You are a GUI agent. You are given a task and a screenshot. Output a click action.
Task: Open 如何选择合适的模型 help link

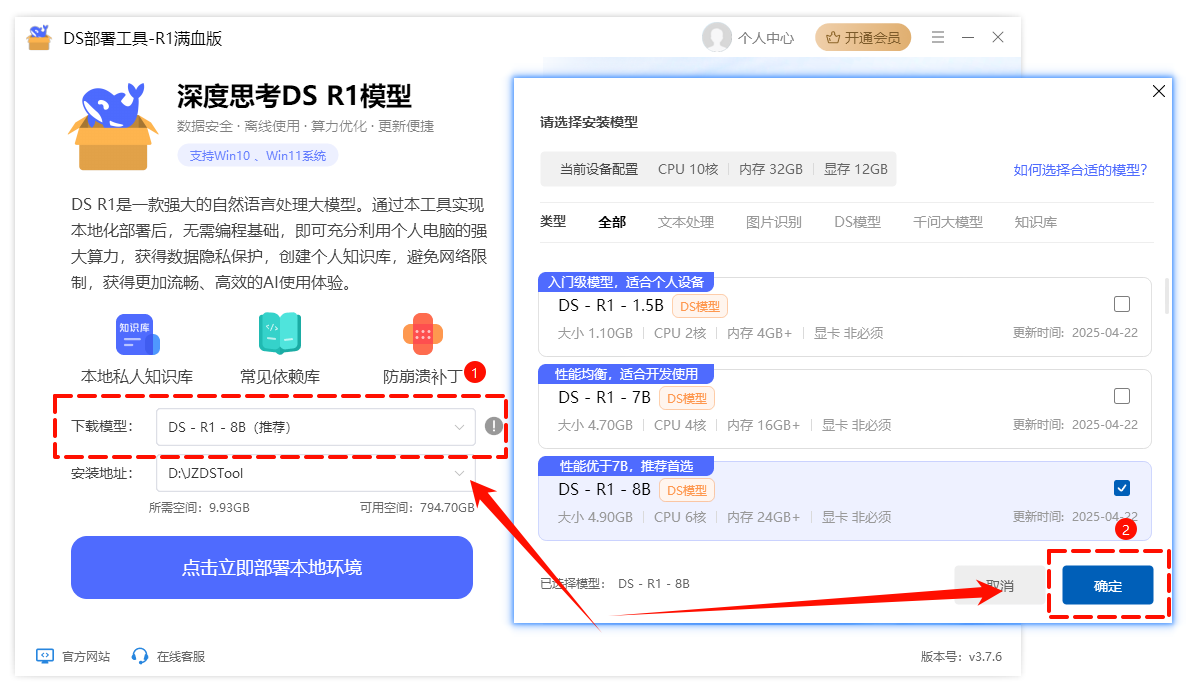click(1081, 170)
